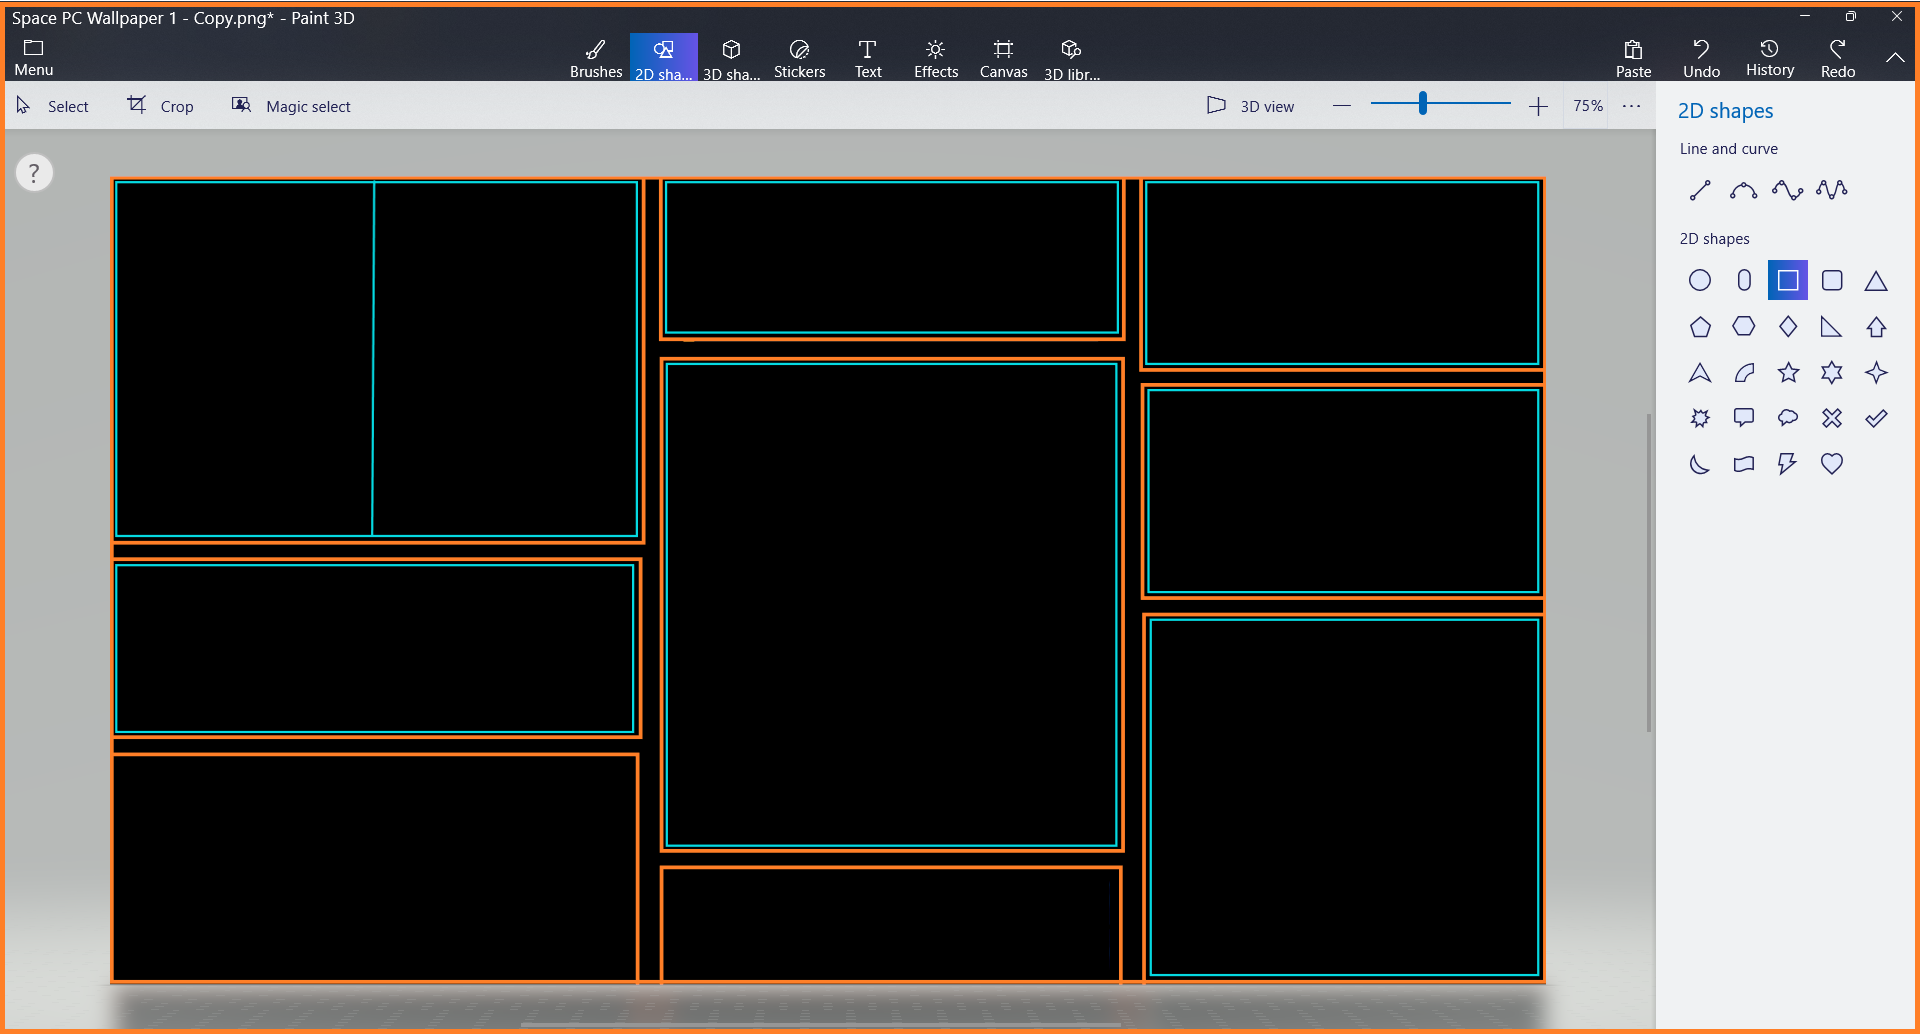Activate Magic select
Image resolution: width=1920 pixels, height=1034 pixels.
(x=291, y=106)
